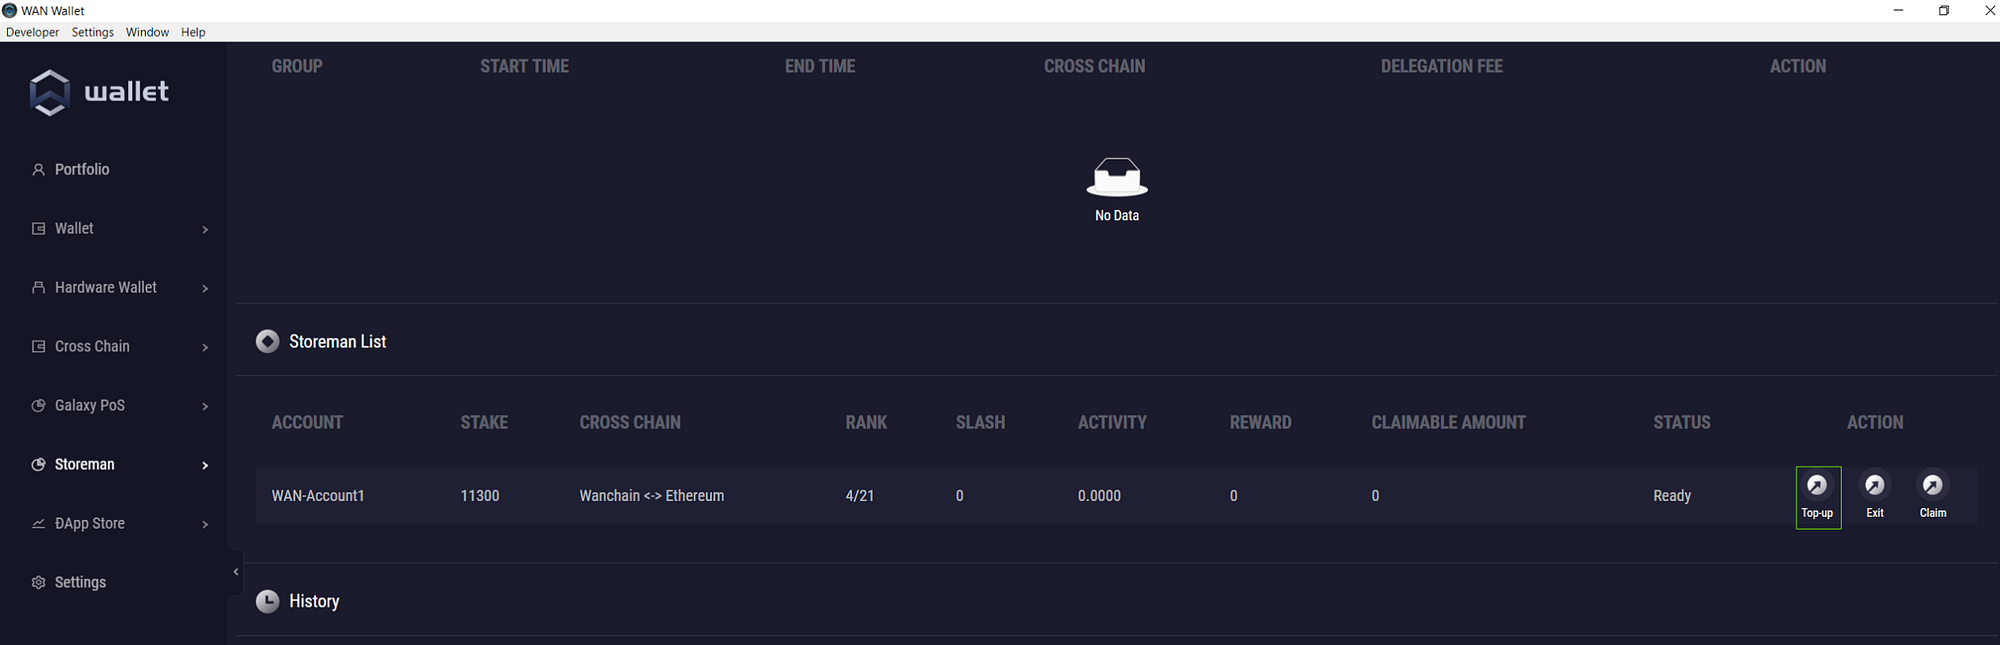
Task: Click the No Data inbox icon
Action: [1117, 177]
